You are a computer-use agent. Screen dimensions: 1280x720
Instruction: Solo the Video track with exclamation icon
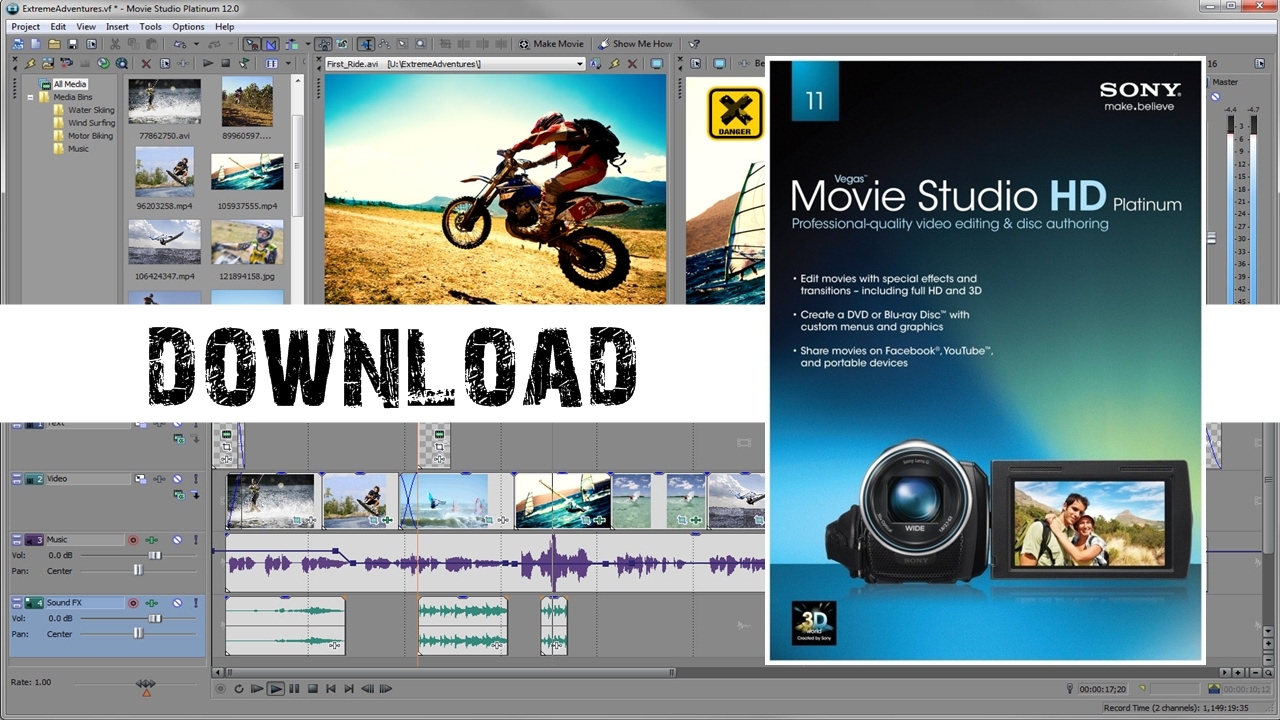click(196, 479)
